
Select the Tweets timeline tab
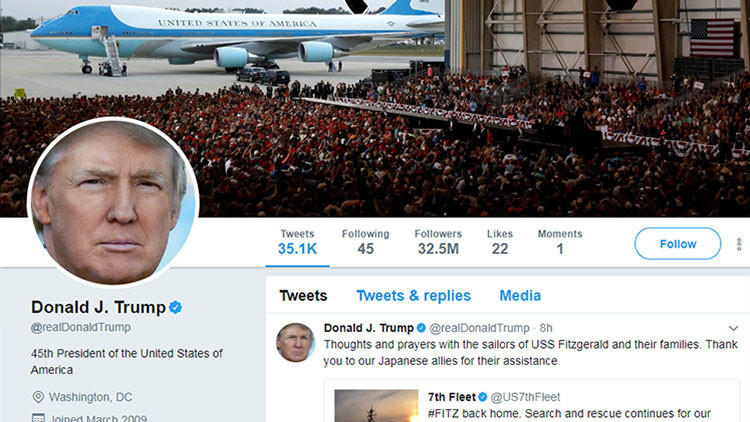coord(303,295)
